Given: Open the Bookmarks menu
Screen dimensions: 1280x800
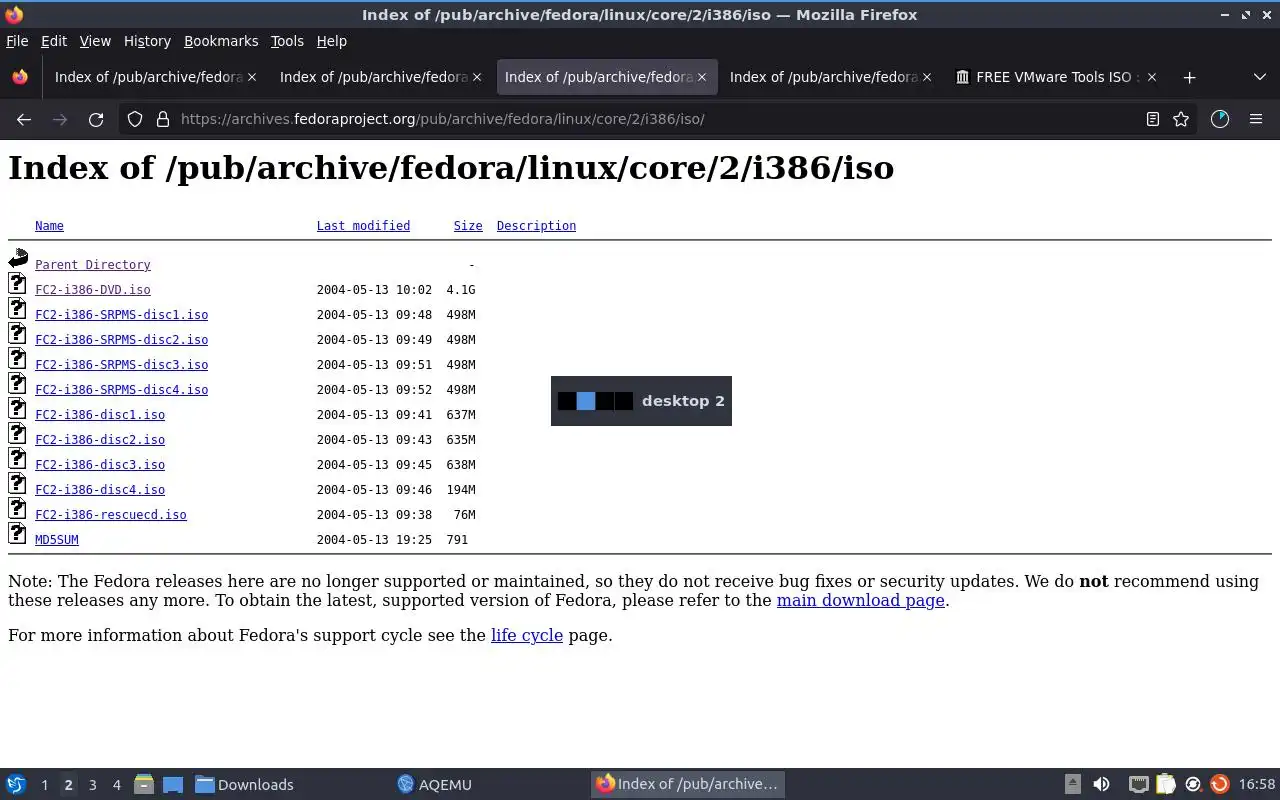Looking at the screenshot, I should click(221, 41).
